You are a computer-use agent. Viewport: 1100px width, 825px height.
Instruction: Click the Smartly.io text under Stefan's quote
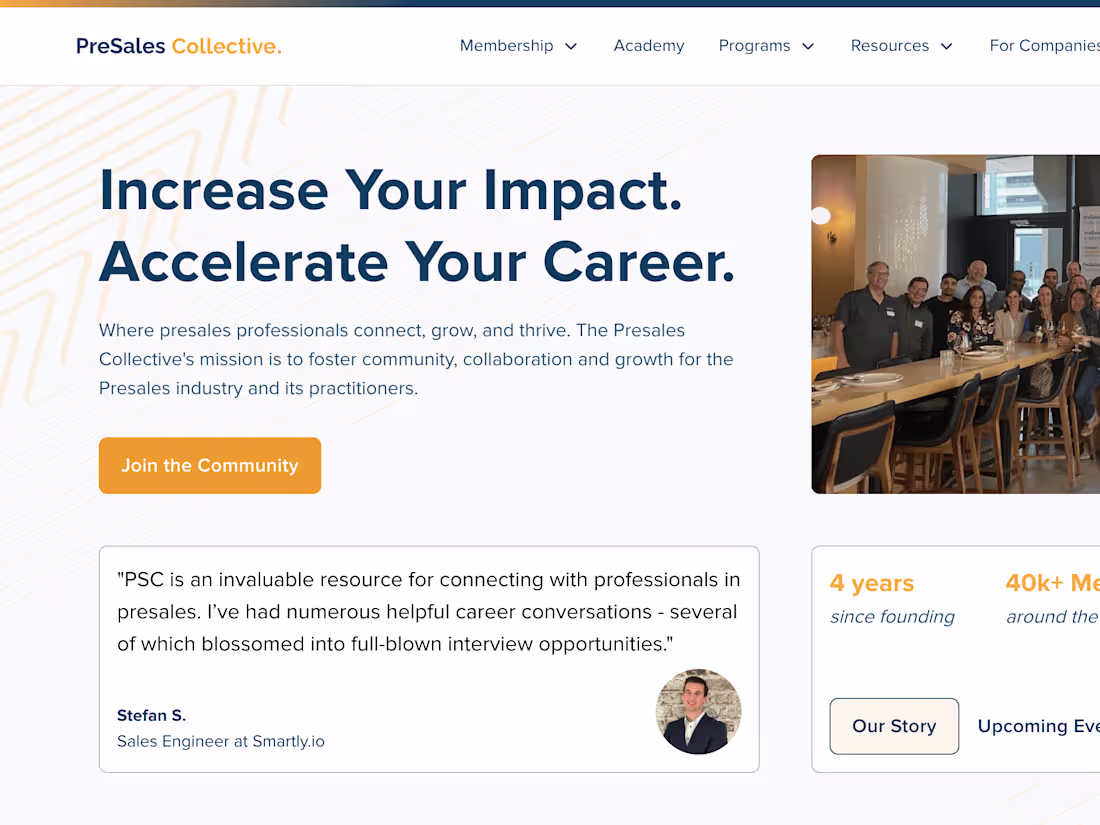click(x=289, y=741)
